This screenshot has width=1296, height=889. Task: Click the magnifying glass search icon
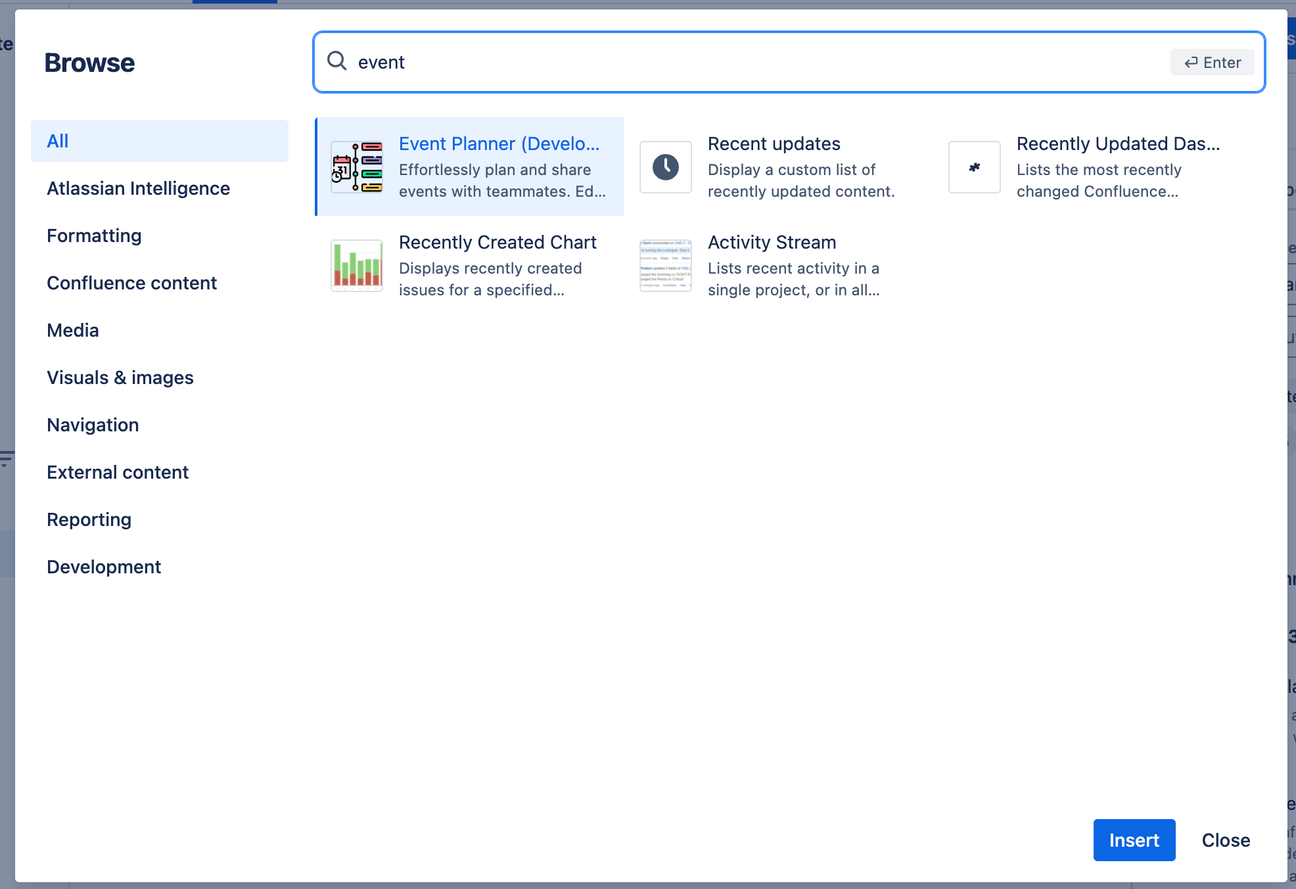[x=337, y=62]
